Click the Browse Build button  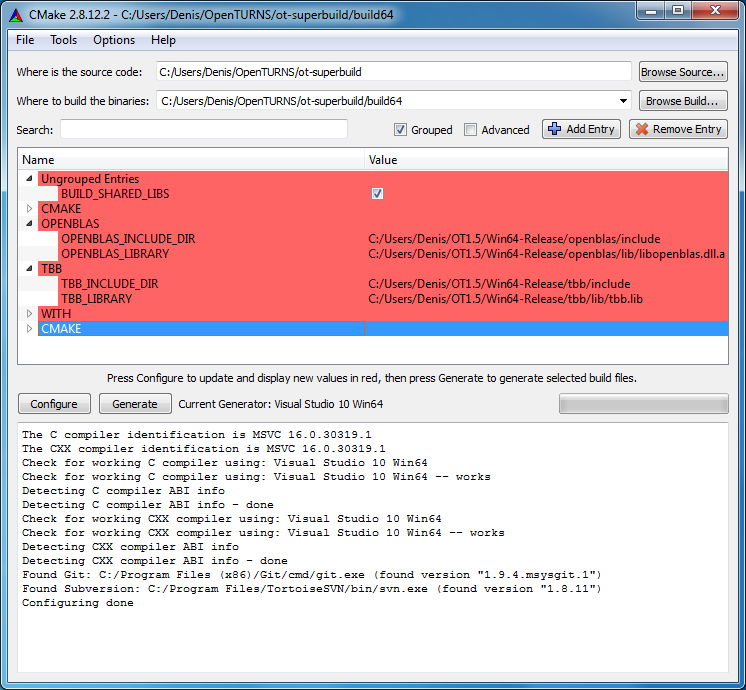click(683, 101)
